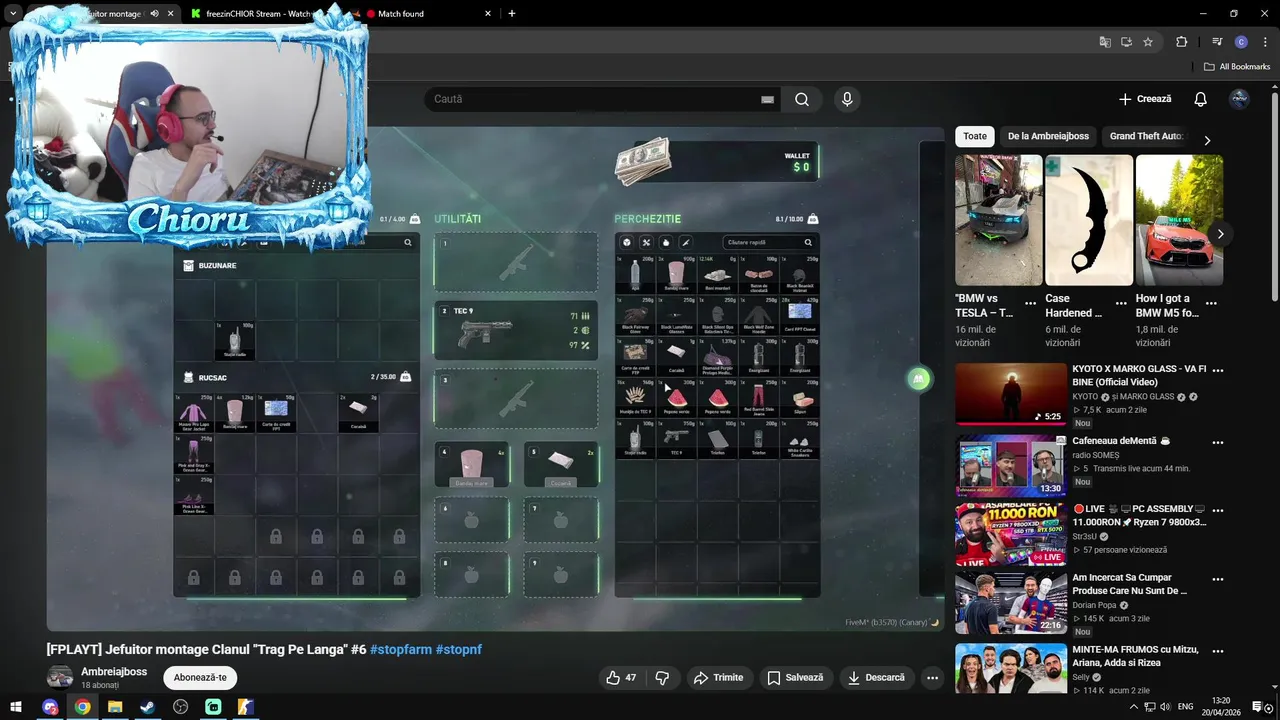
Task: Open Chrome extensions puzzle icon
Action: point(1181,42)
